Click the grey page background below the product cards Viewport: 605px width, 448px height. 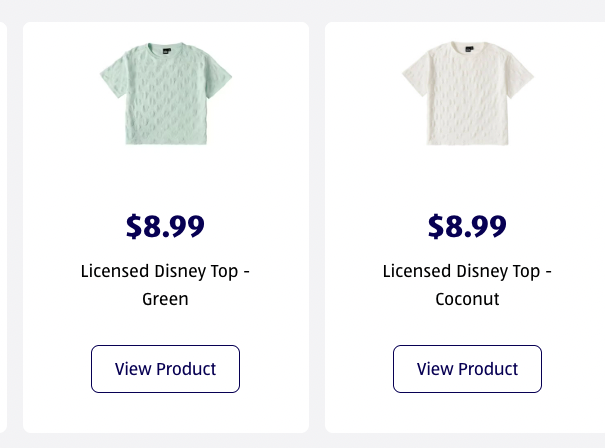coord(300,441)
